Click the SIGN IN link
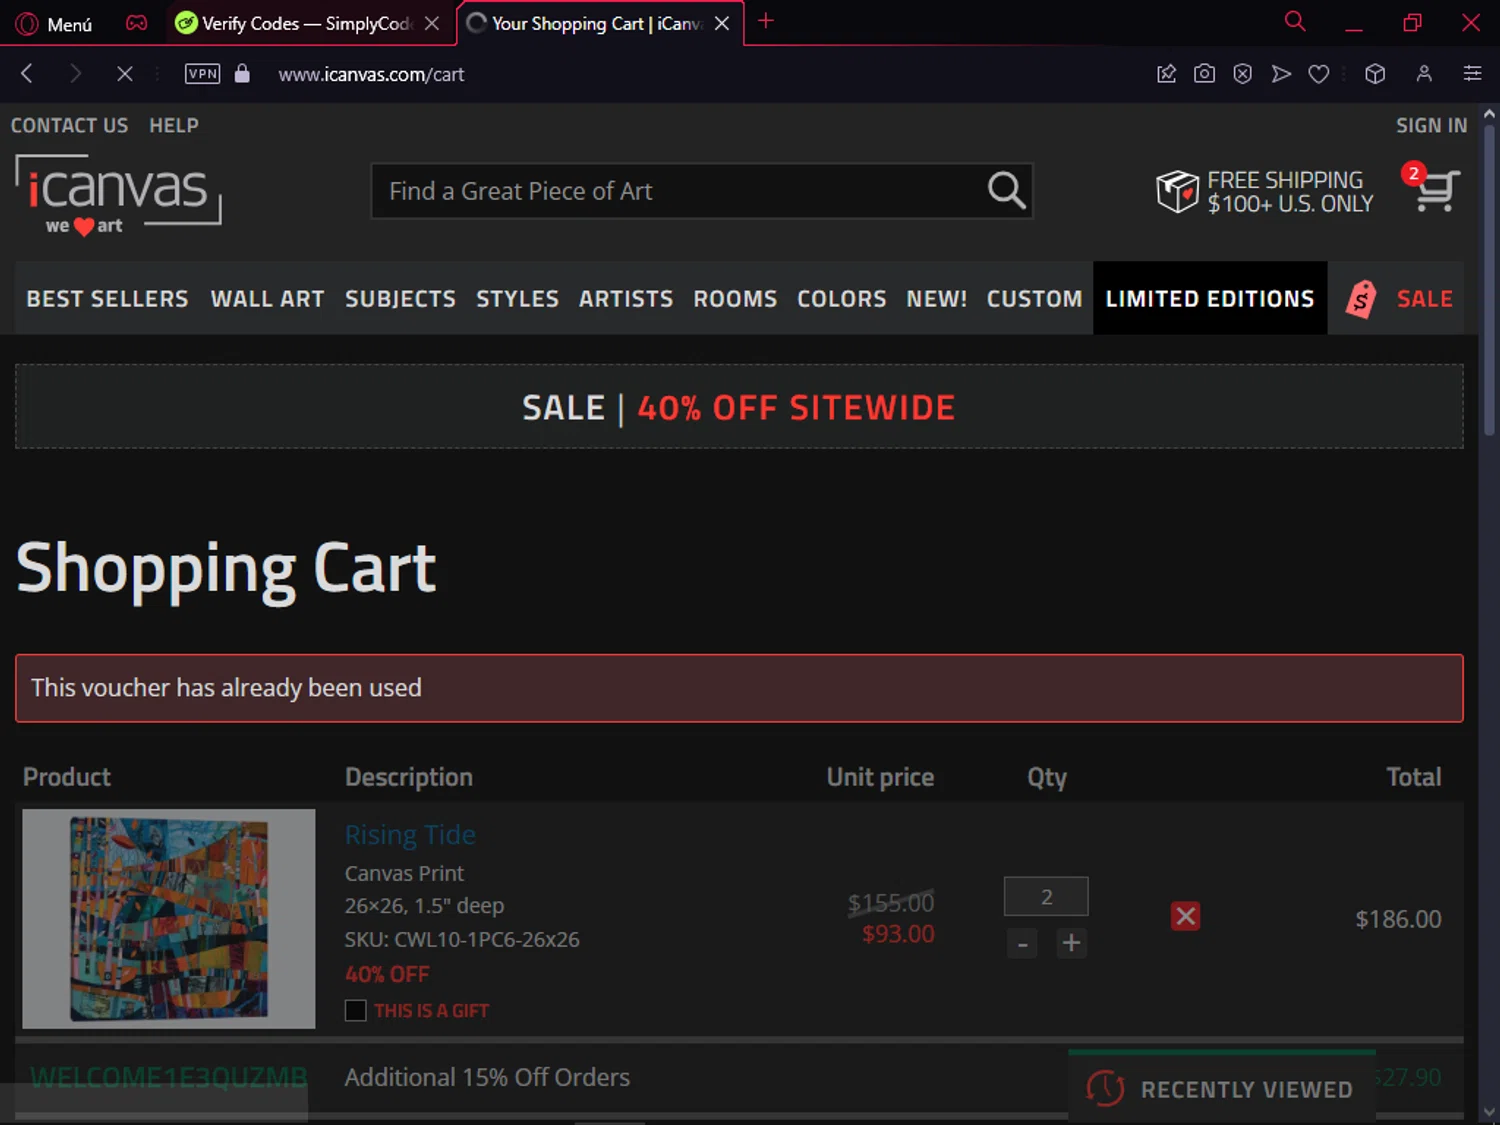The width and height of the screenshot is (1500, 1125). (1431, 125)
